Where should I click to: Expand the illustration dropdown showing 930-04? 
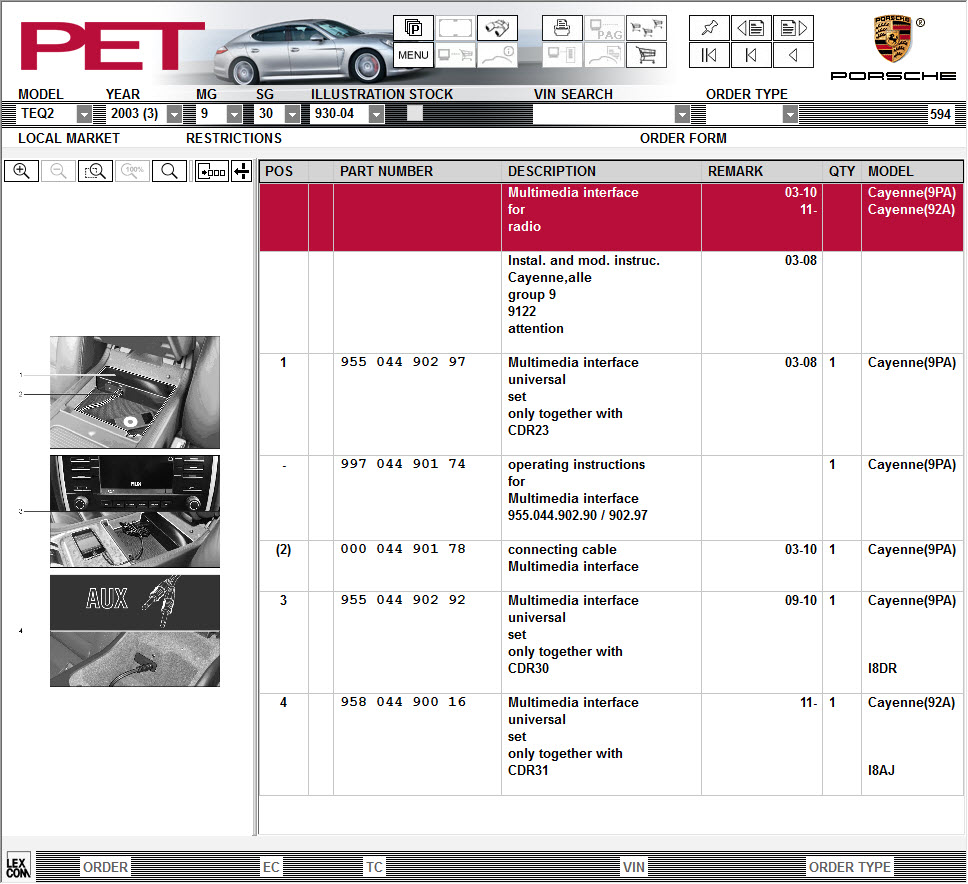pyautogui.click(x=376, y=114)
